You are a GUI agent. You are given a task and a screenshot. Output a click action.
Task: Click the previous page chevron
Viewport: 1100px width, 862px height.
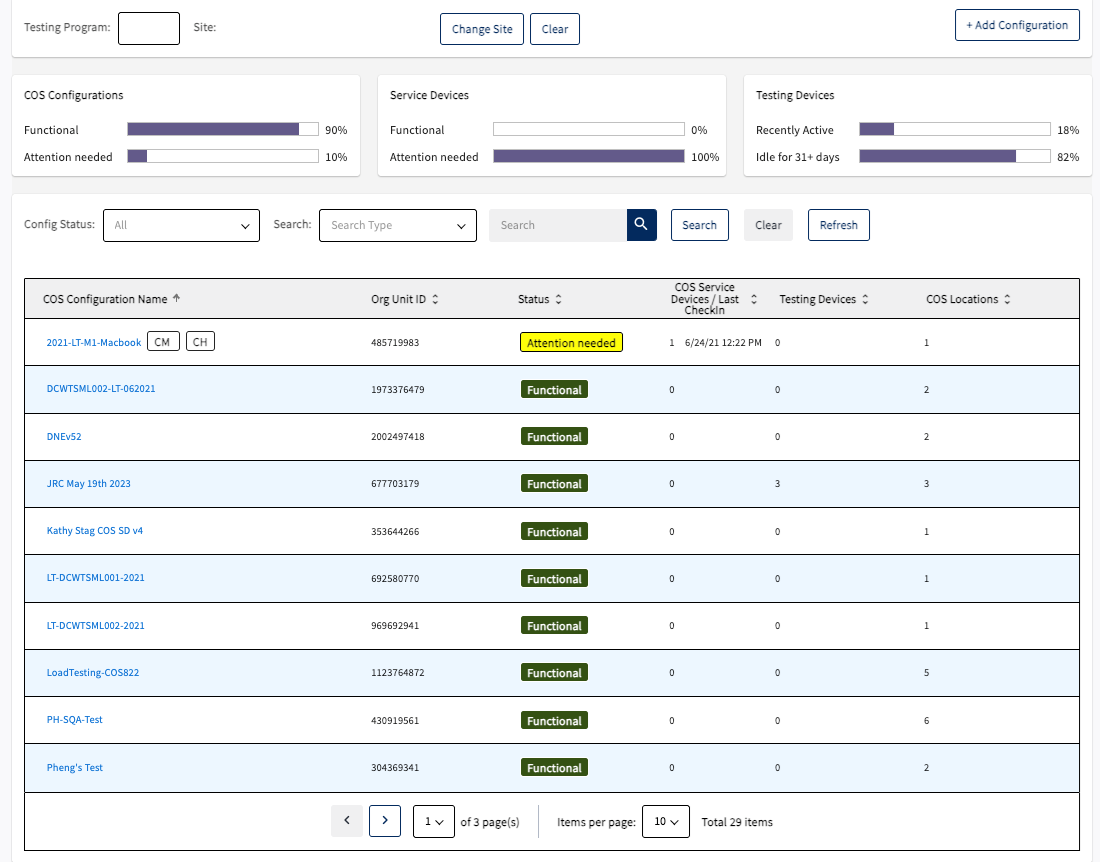346,820
